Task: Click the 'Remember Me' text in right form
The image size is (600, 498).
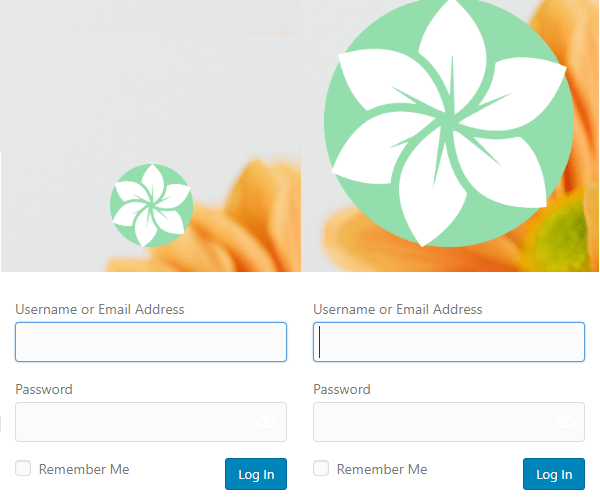Action: [382, 469]
